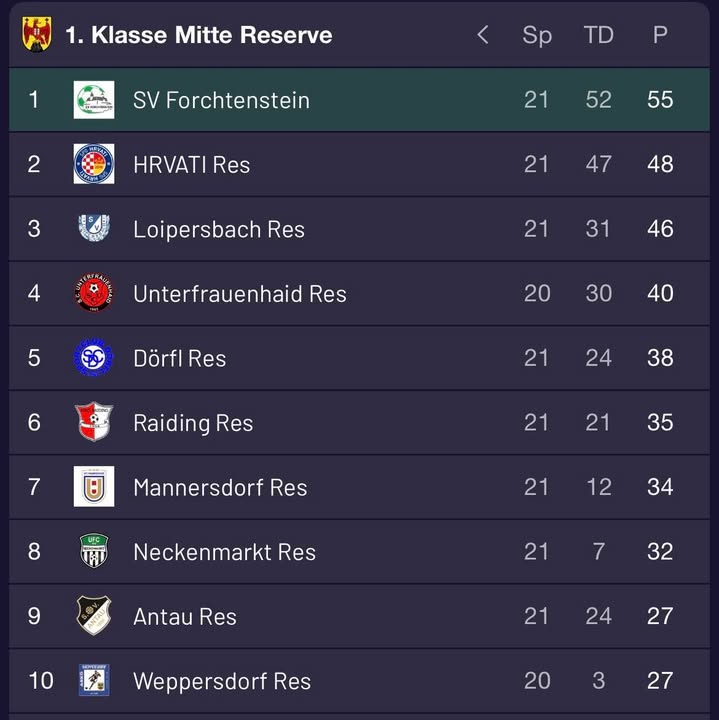Click the Neckenmarkt Res club crest
This screenshot has width=719, height=720.
point(94,551)
